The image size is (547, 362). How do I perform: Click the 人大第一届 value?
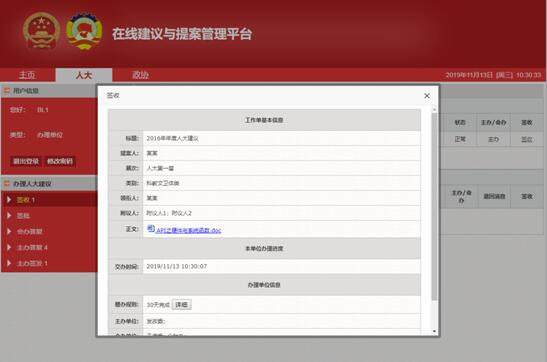[160, 168]
